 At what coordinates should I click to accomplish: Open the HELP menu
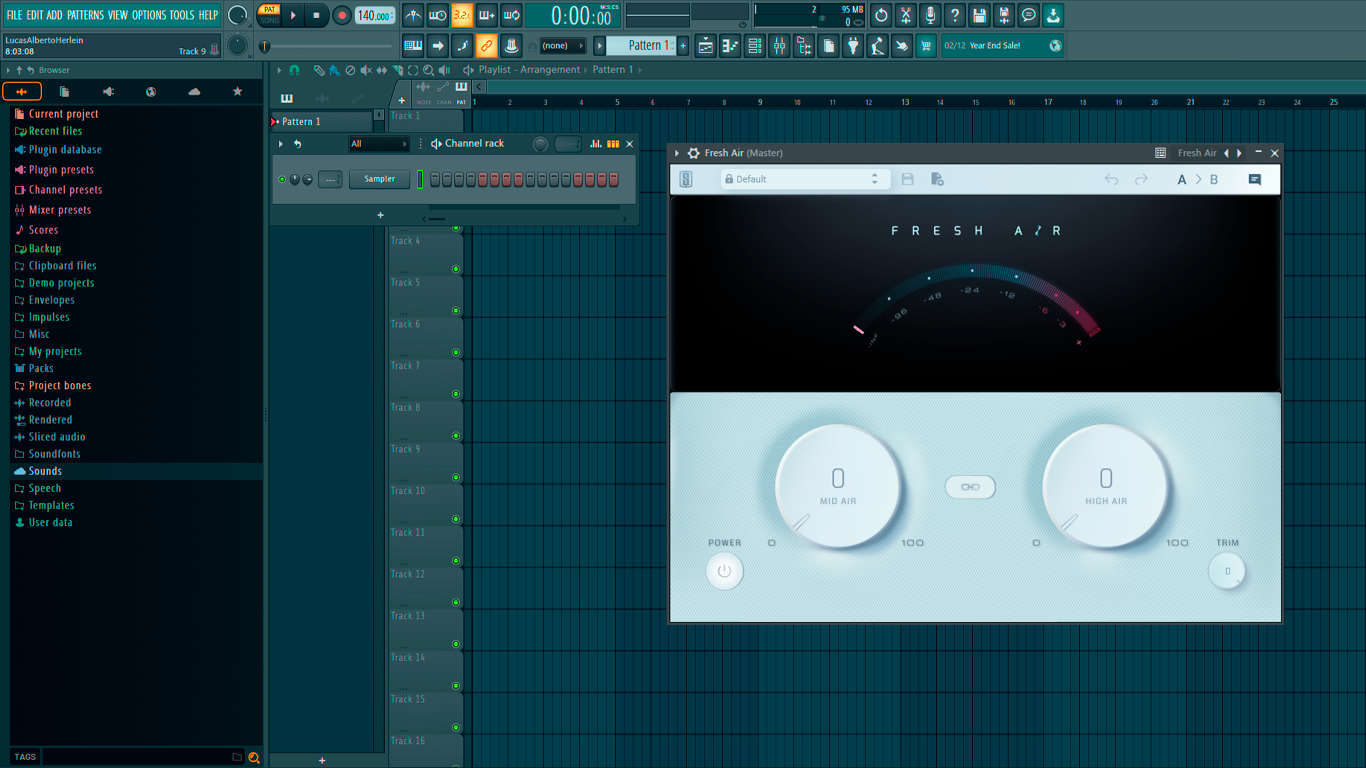(x=208, y=15)
